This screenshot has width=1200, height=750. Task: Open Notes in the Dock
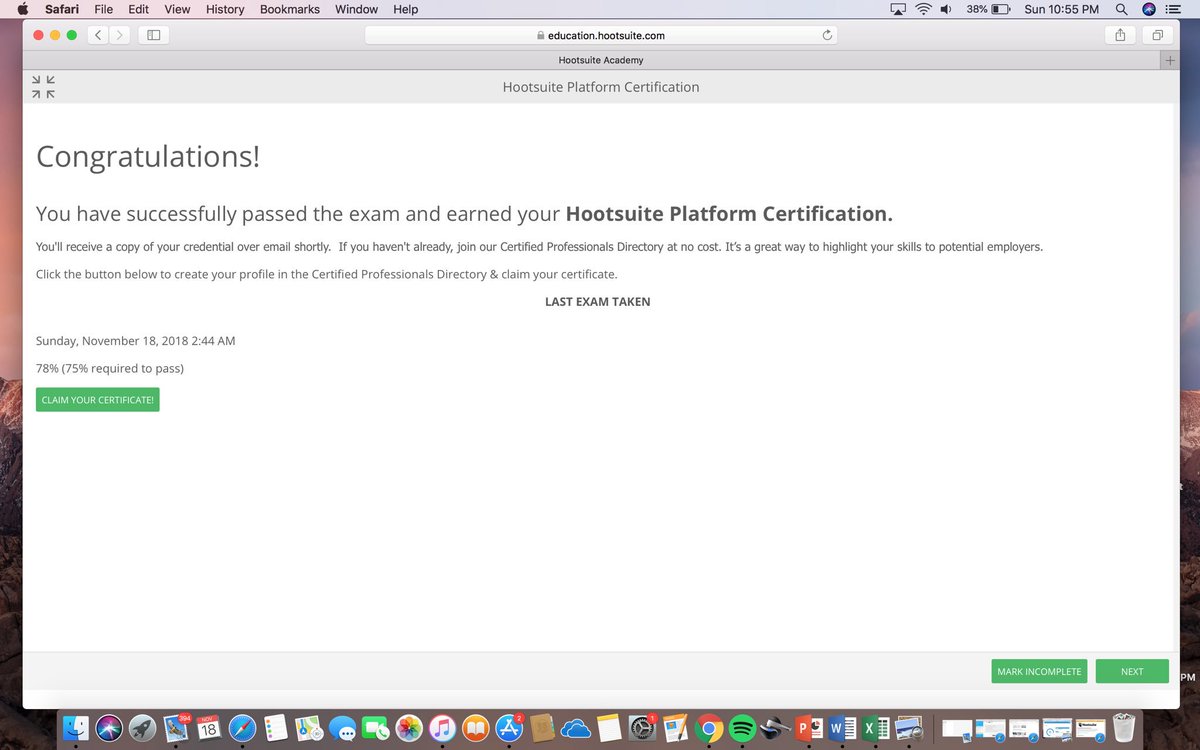[609, 728]
